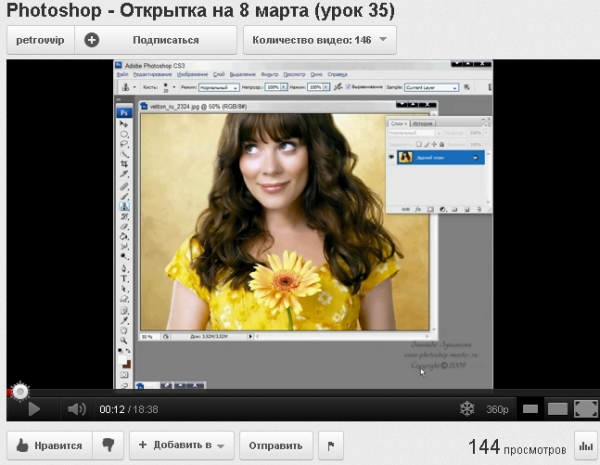The image size is (600, 465).
Task: Select the Crop tool
Action: tap(124, 164)
